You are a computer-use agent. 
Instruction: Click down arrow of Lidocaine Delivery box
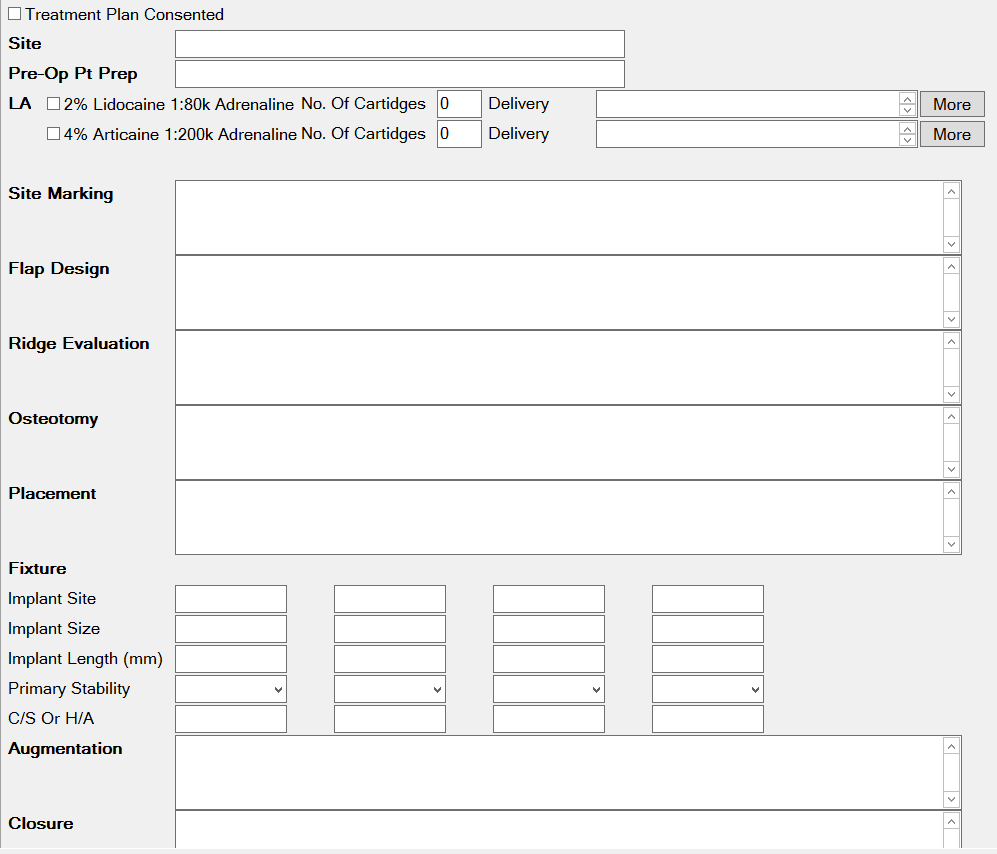coord(907,110)
